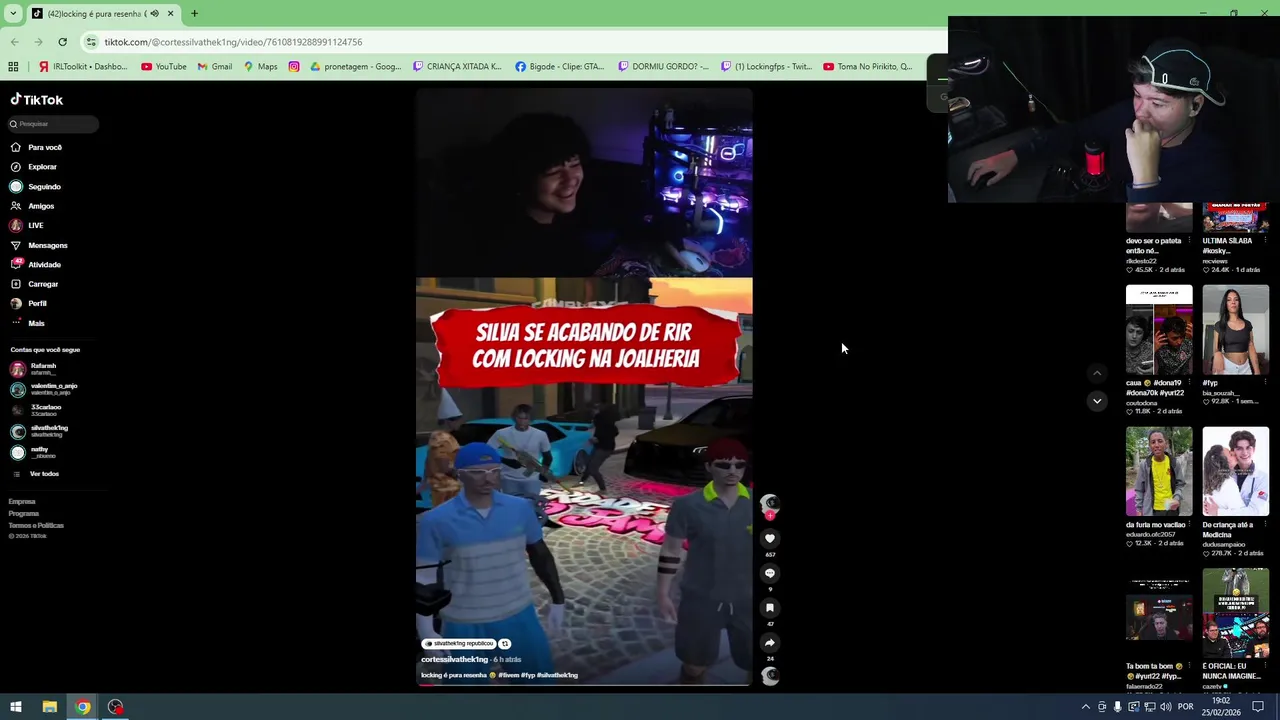The image size is (1280, 720).
Task: Open YouTube bookmark
Action: [x=164, y=67]
